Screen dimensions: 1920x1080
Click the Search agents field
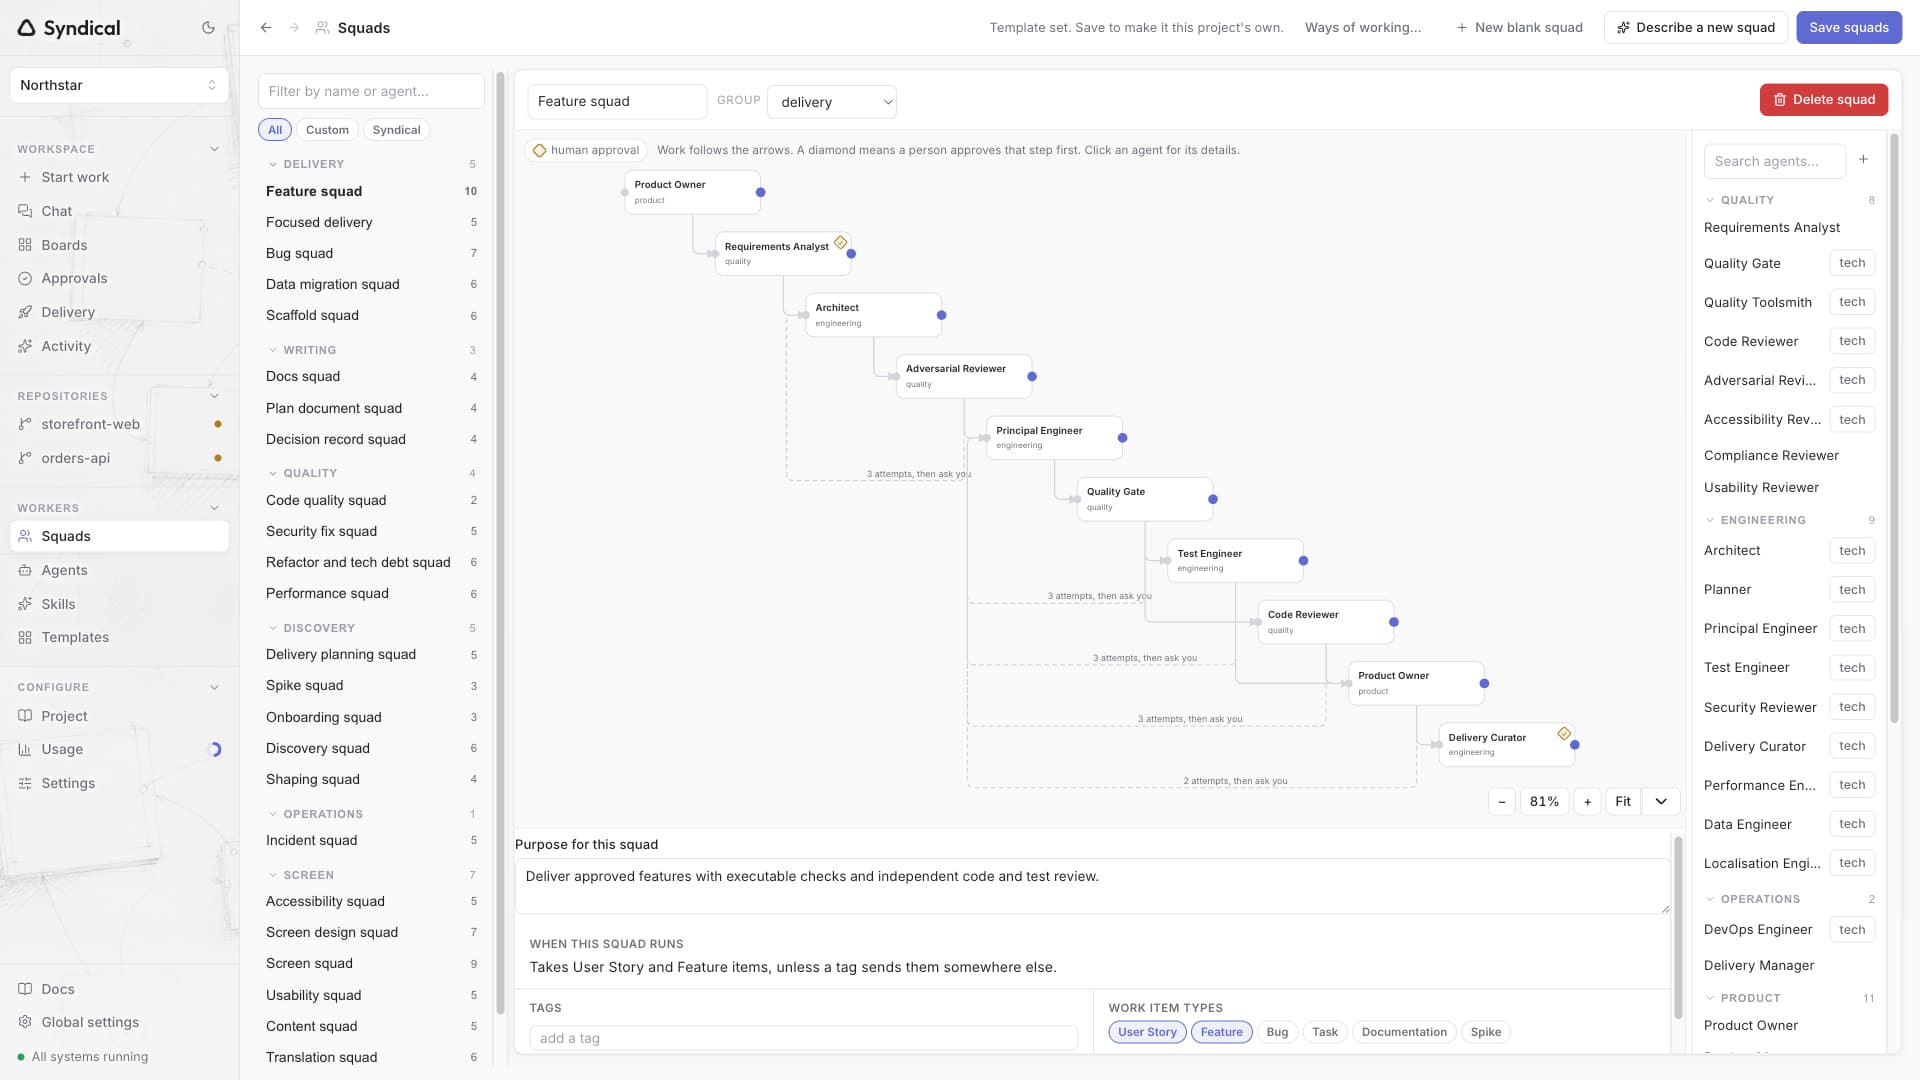(x=1774, y=161)
